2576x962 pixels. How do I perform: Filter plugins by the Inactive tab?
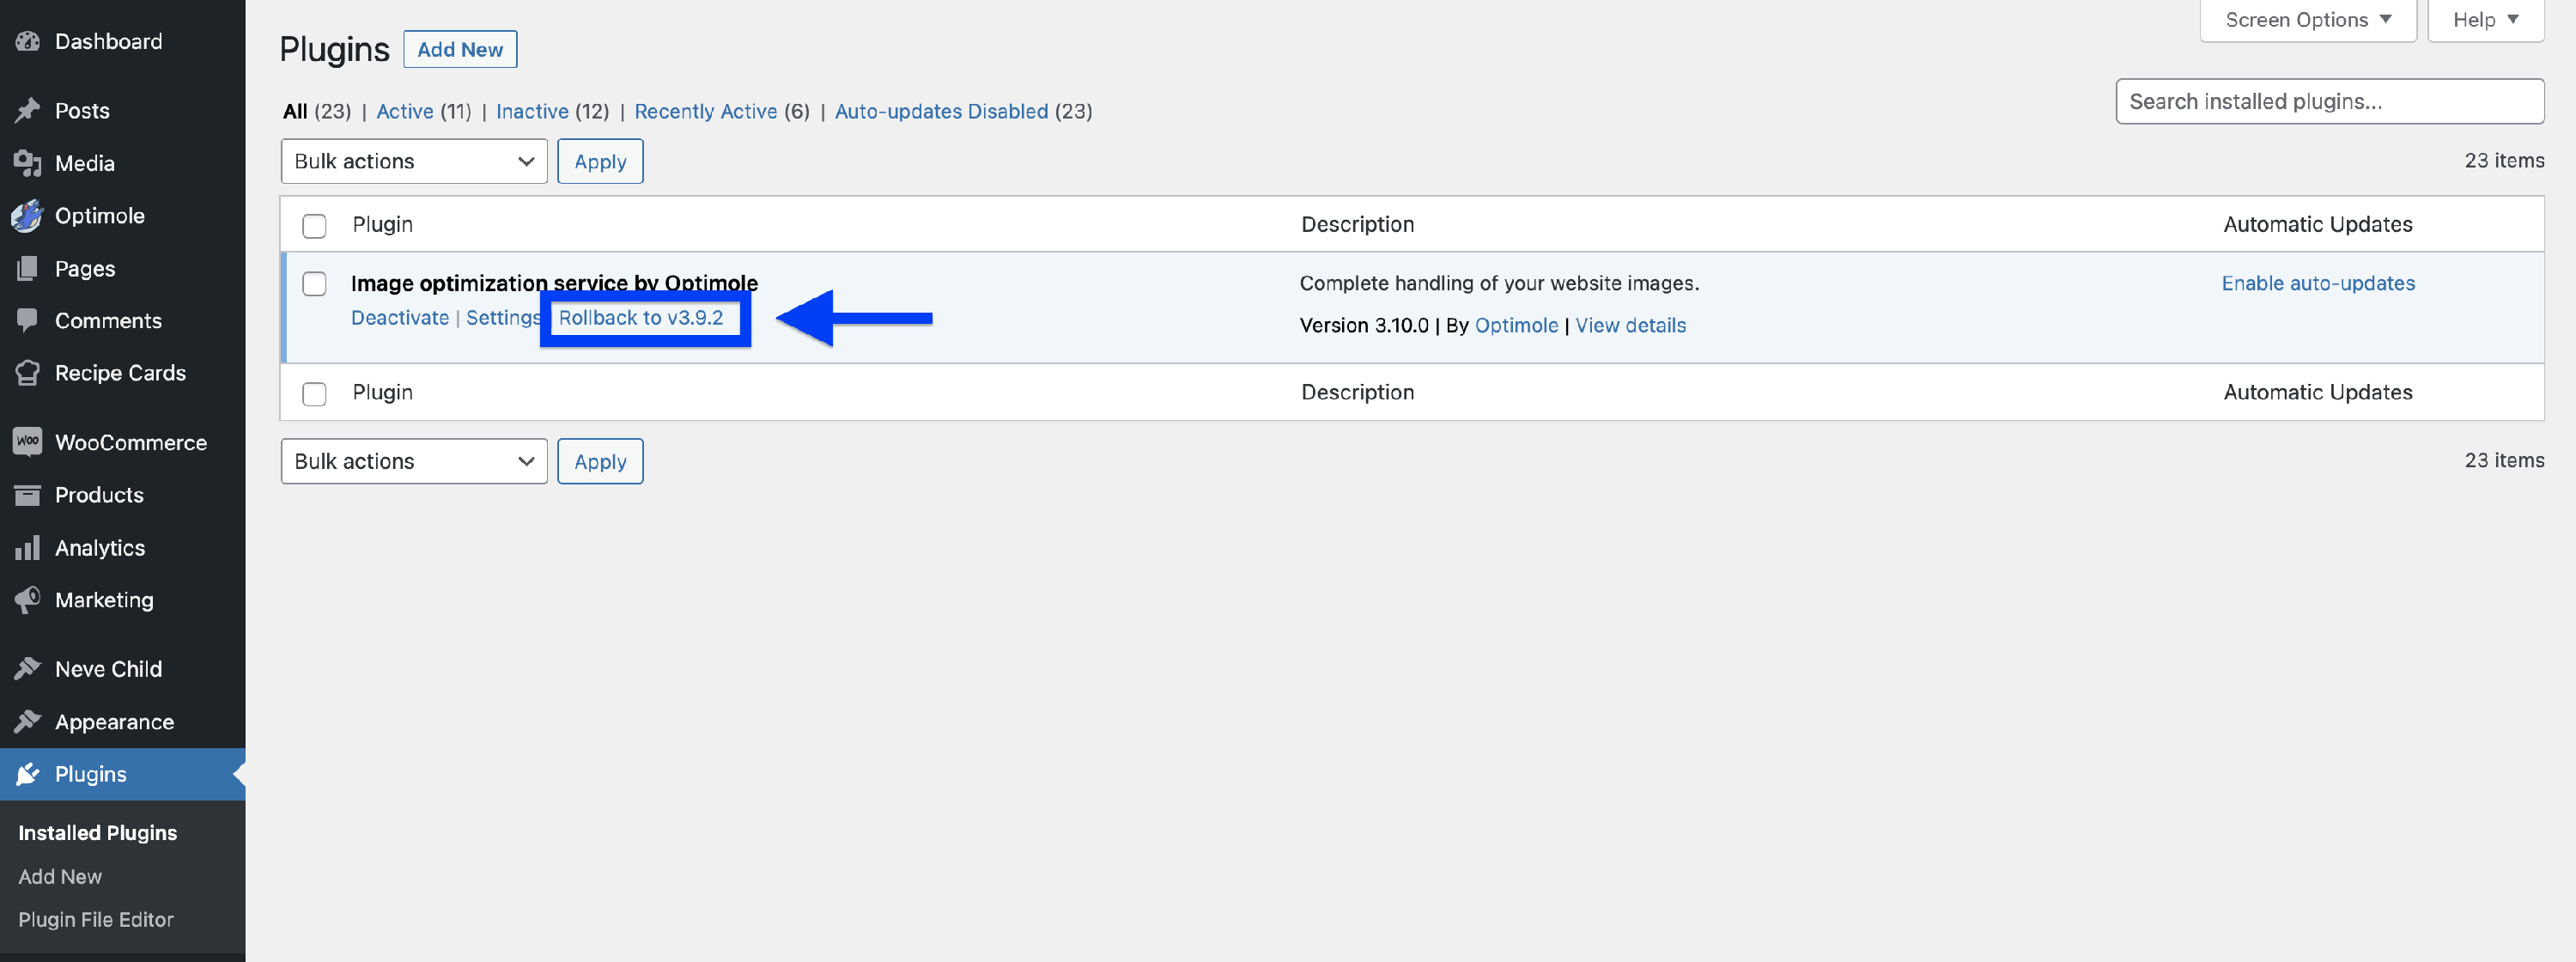[x=531, y=111]
